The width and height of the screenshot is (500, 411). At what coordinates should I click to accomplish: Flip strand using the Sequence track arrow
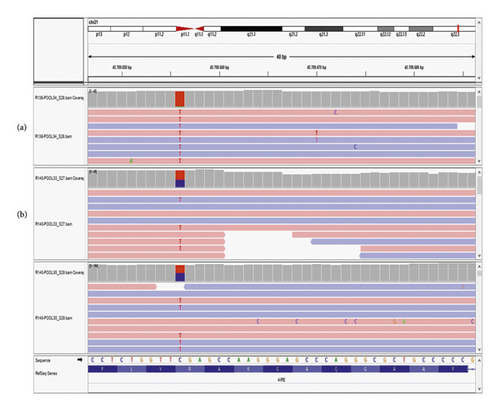tap(80, 360)
